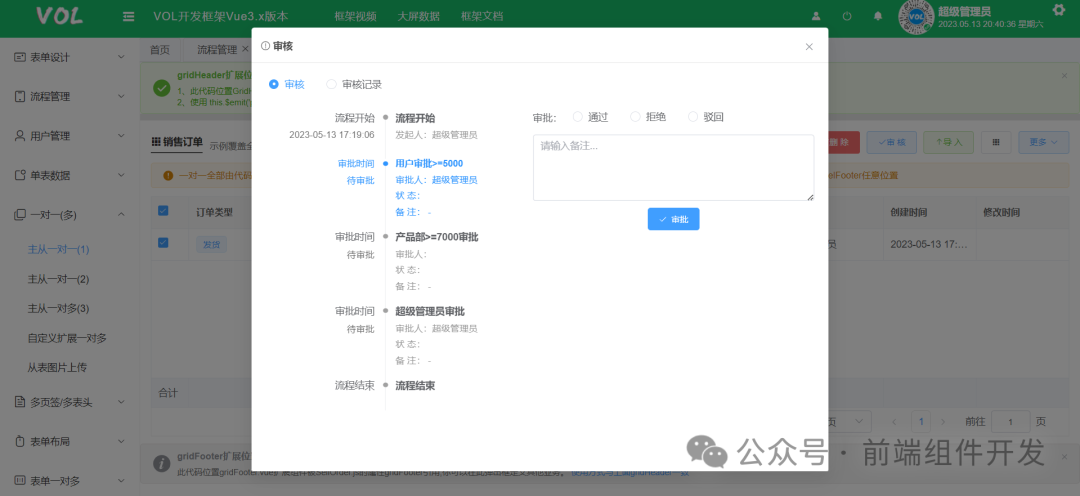Open 框架视频 top menu
The height and width of the screenshot is (496, 1080).
(355, 17)
